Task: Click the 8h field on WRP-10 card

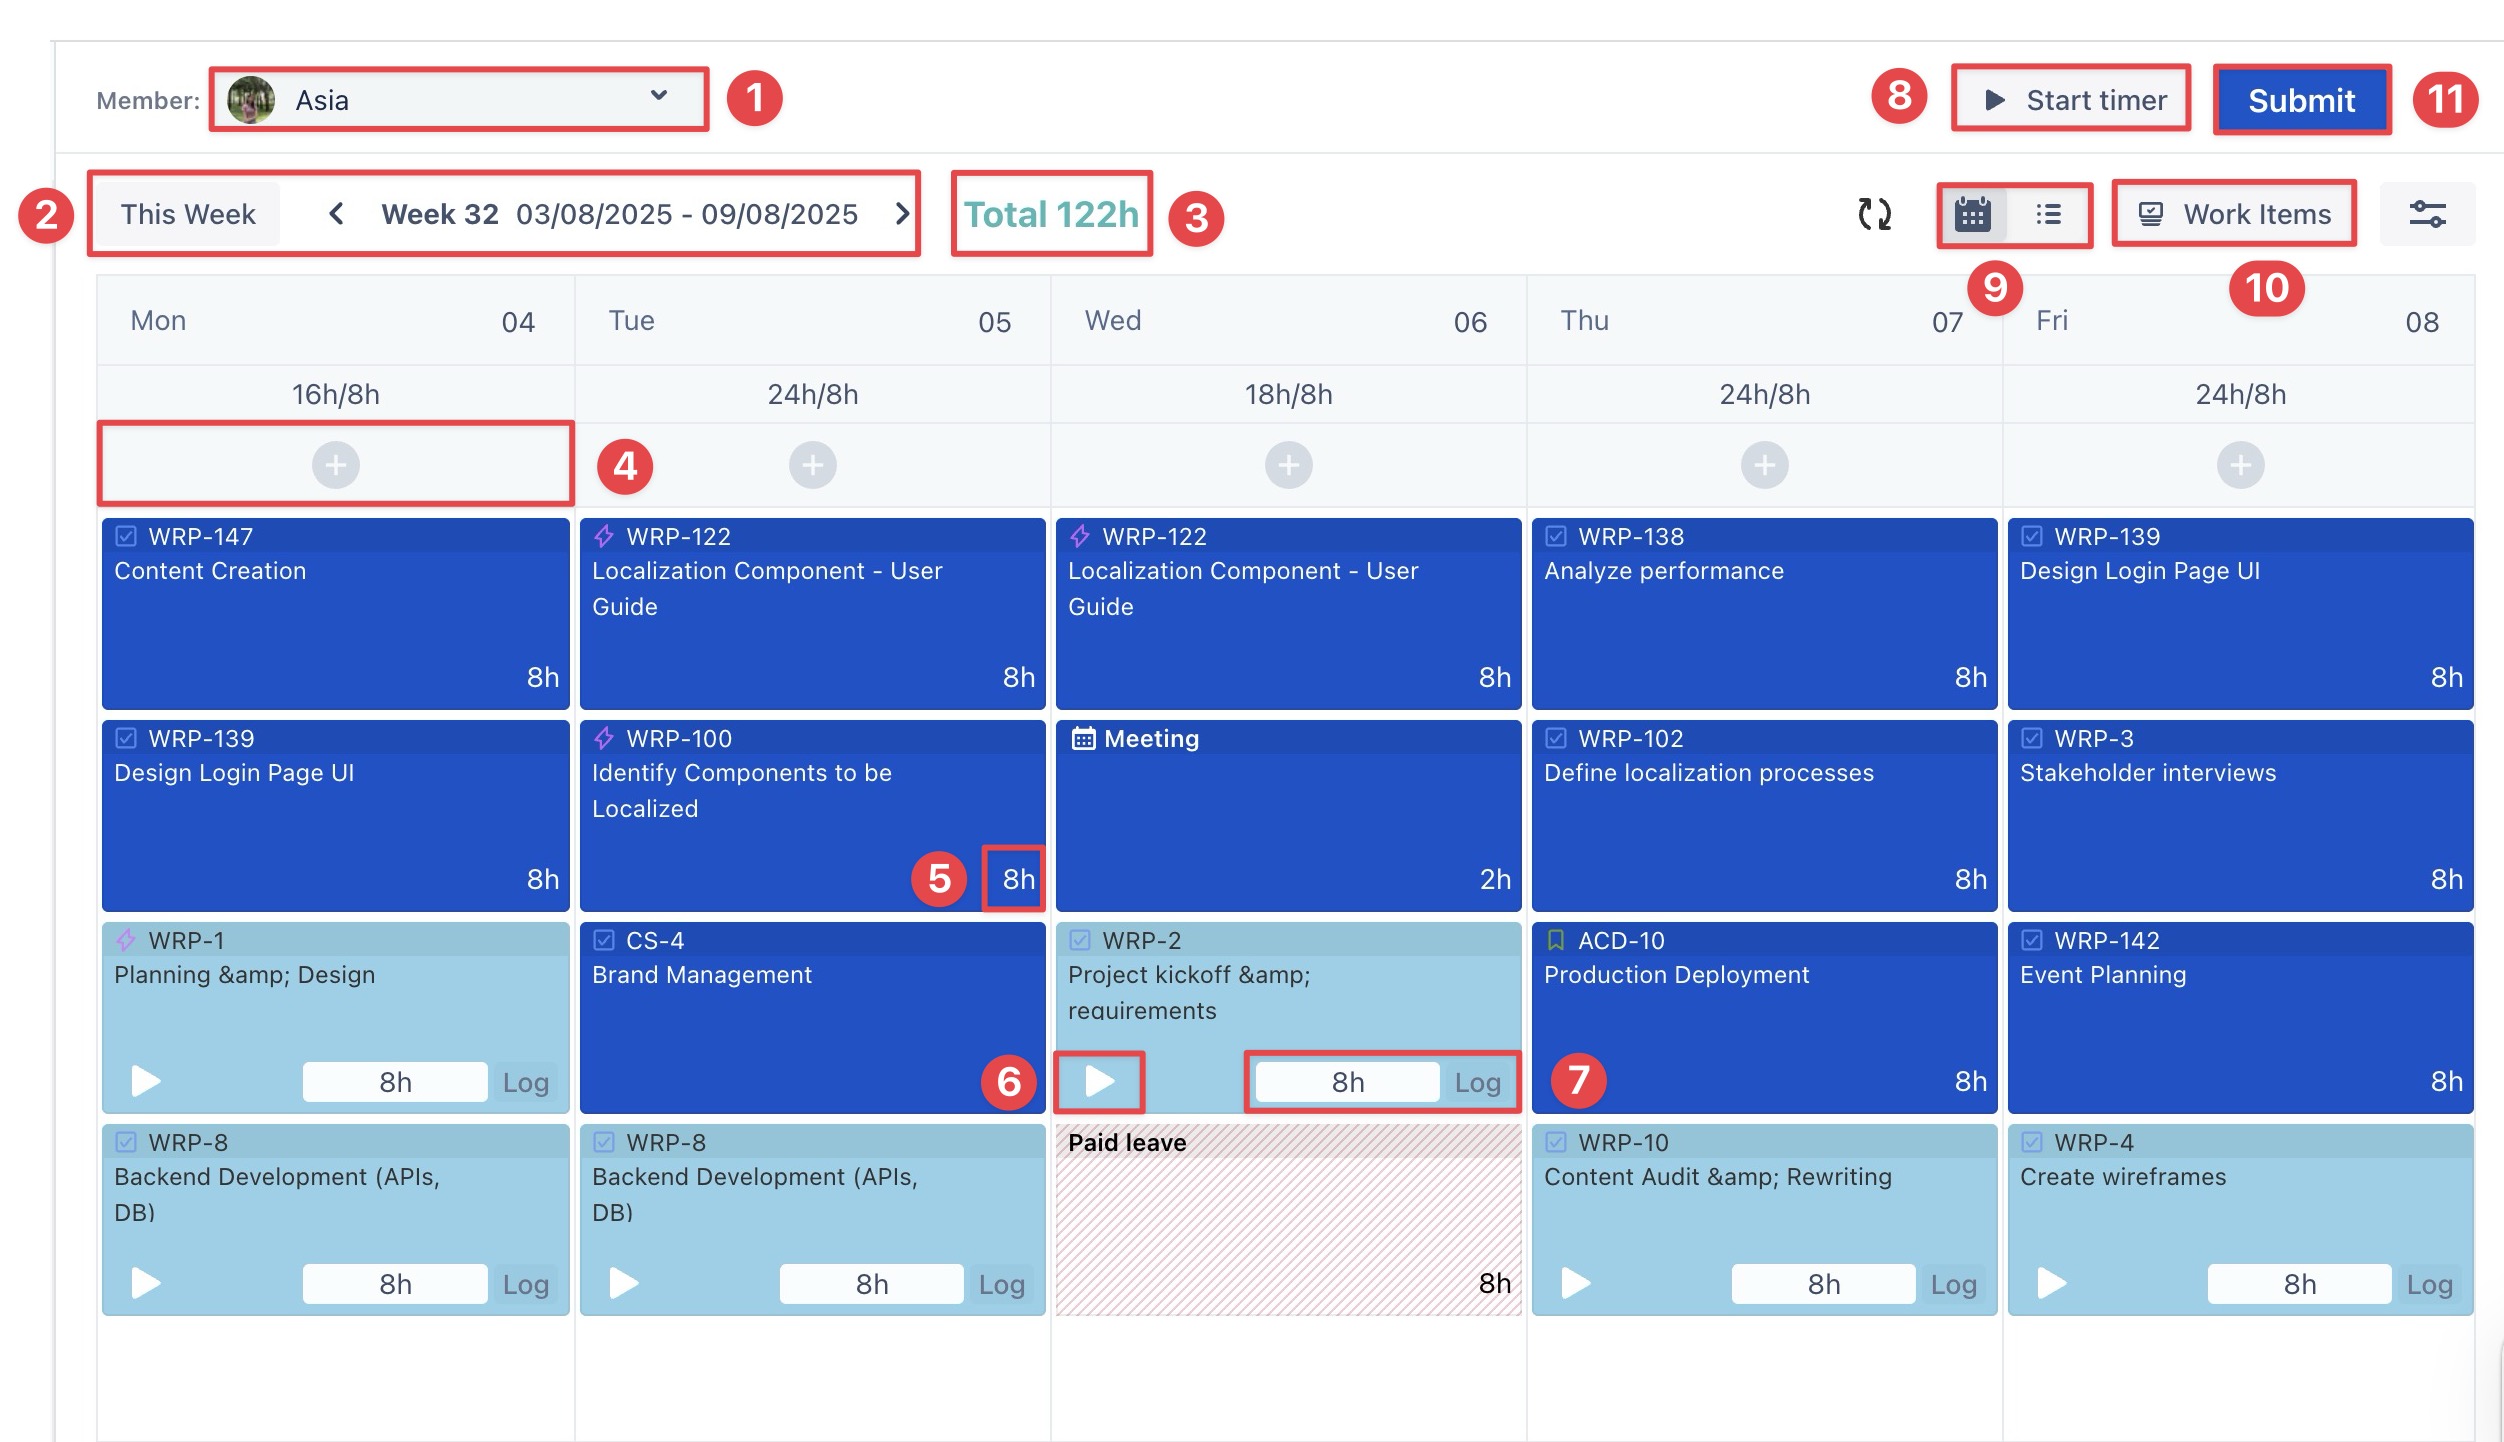Action: click(1823, 1284)
